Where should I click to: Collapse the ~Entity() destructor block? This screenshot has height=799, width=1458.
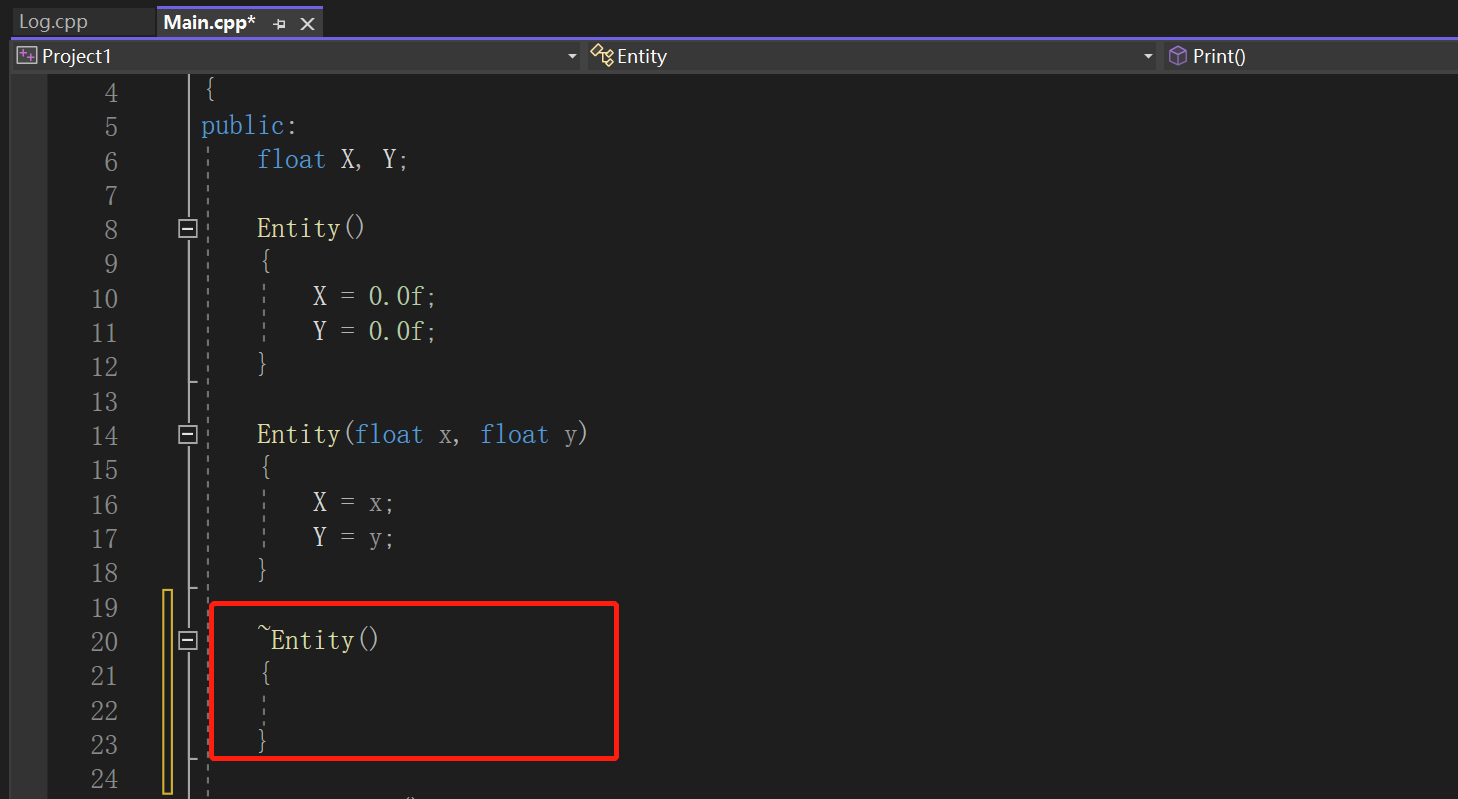click(x=187, y=641)
